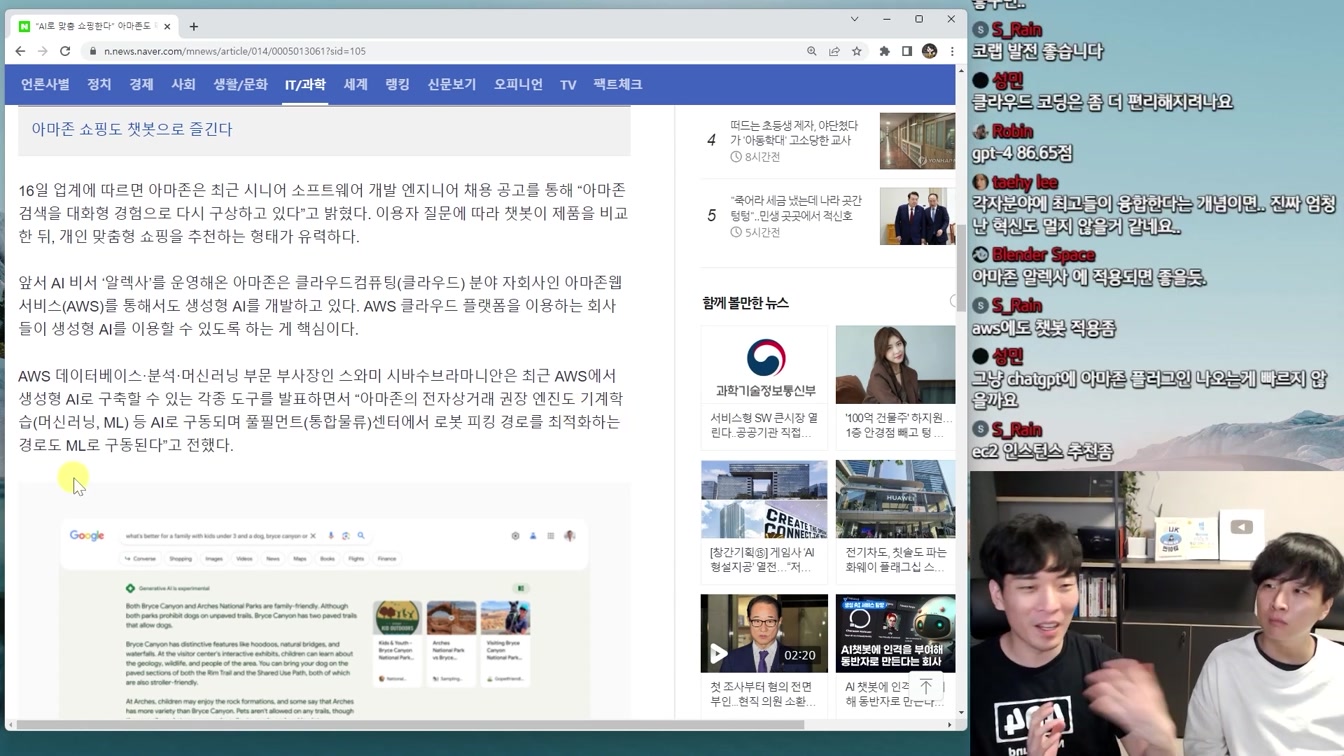Open the 'CREATE THE CONNECT' building thumbnail
Image resolution: width=1344 pixels, height=756 pixels.
click(764, 499)
